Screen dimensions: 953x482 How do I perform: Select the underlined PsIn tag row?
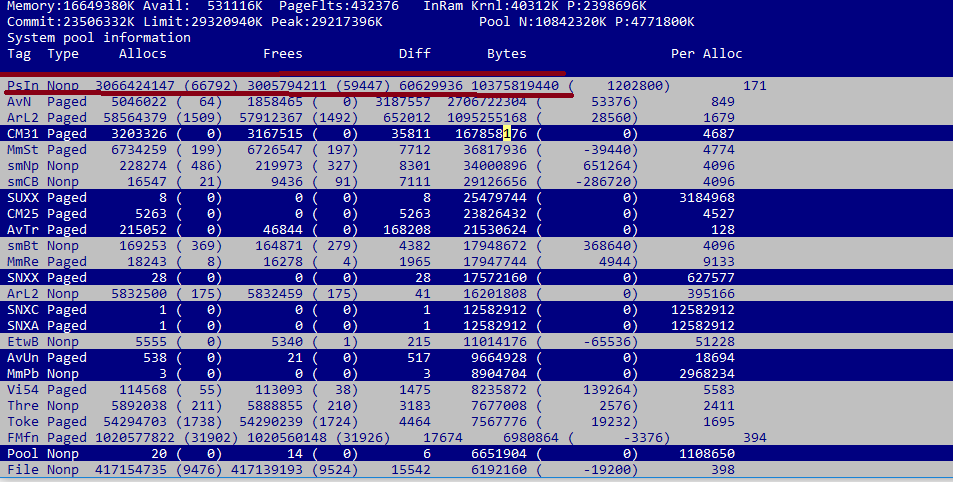pyautogui.click(x=20, y=86)
